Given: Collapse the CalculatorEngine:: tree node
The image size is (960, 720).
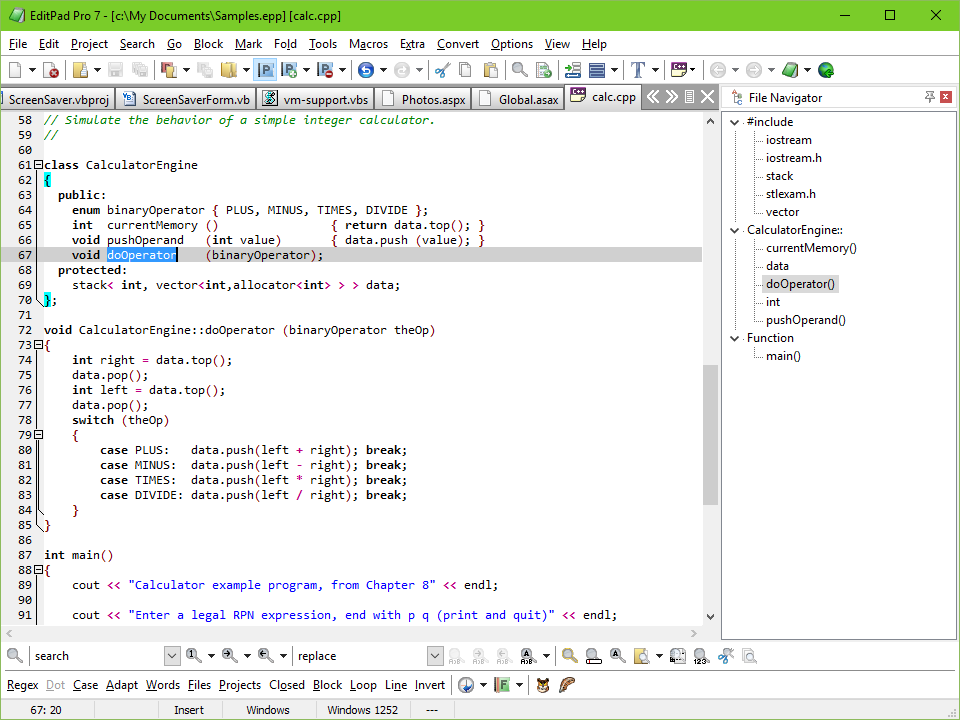Looking at the screenshot, I should pos(735,230).
